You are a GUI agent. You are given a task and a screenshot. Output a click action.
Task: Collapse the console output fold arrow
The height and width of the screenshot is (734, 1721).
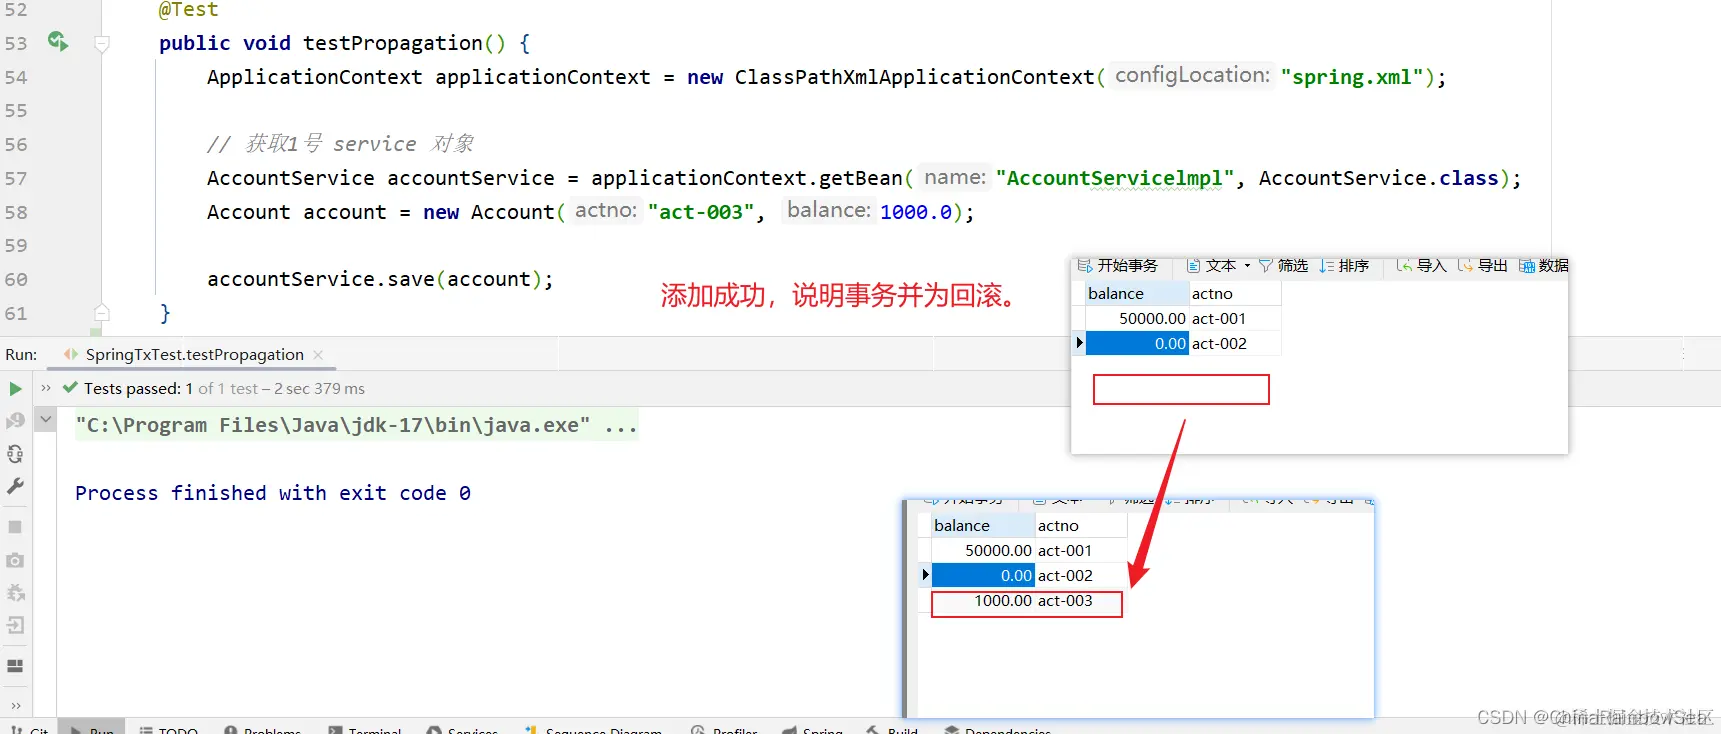click(x=45, y=419)
